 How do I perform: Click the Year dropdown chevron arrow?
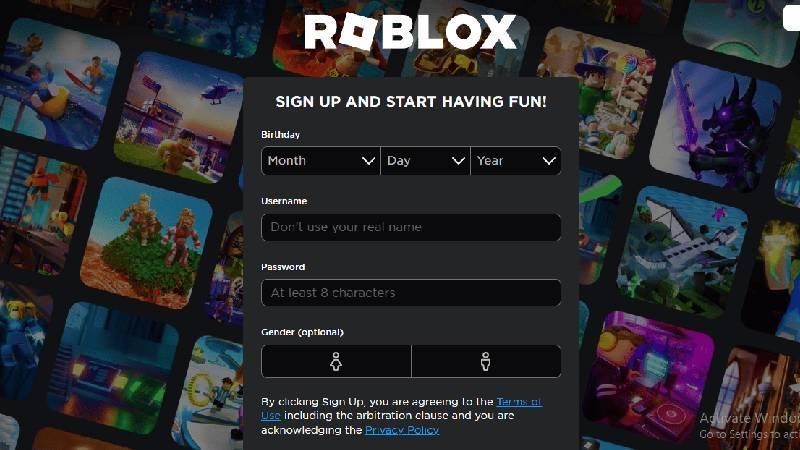[549, 161]
